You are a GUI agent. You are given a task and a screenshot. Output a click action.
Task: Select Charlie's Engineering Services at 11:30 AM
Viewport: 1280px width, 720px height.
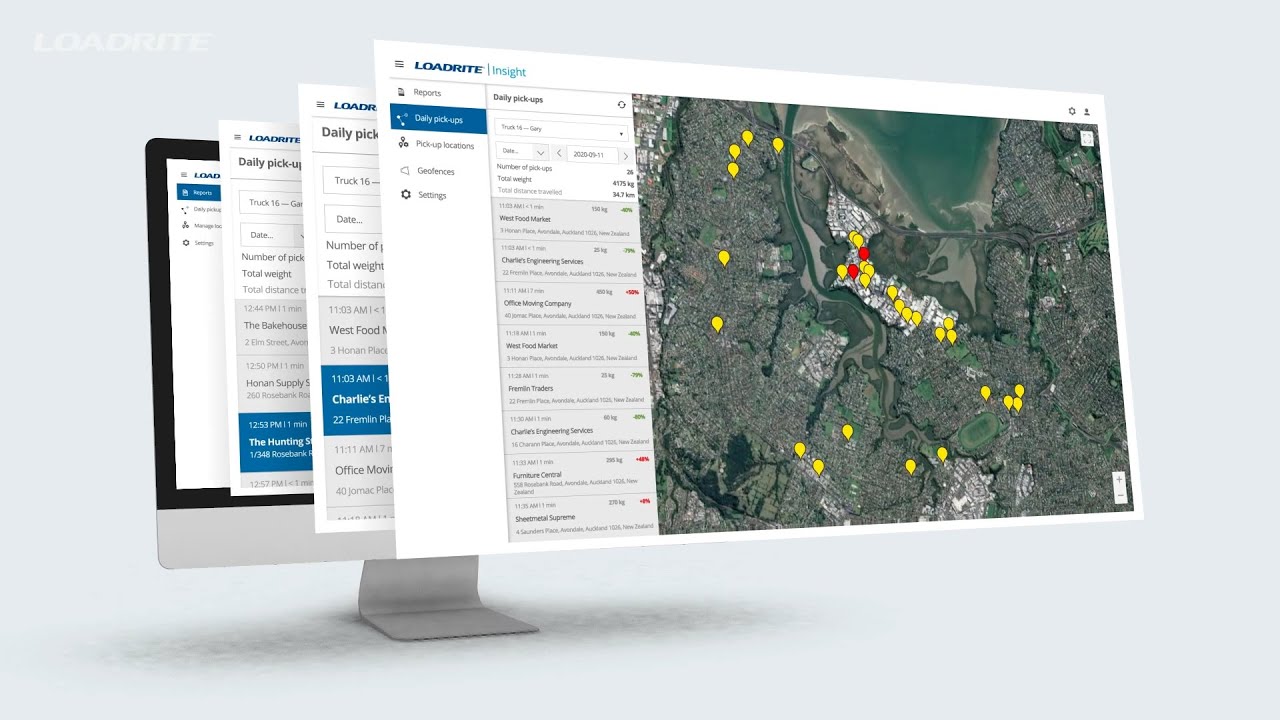577,431
